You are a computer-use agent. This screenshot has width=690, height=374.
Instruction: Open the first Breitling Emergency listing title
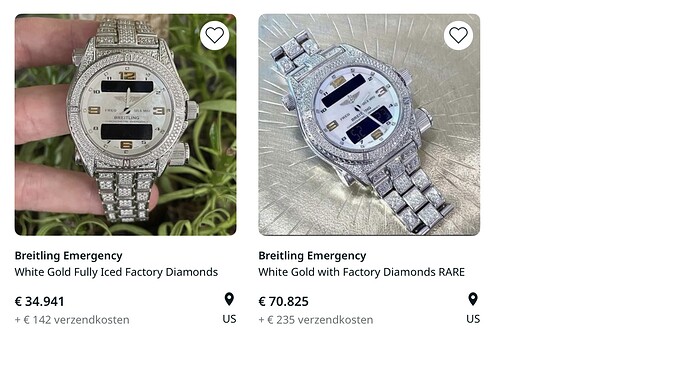pos(68,256)
